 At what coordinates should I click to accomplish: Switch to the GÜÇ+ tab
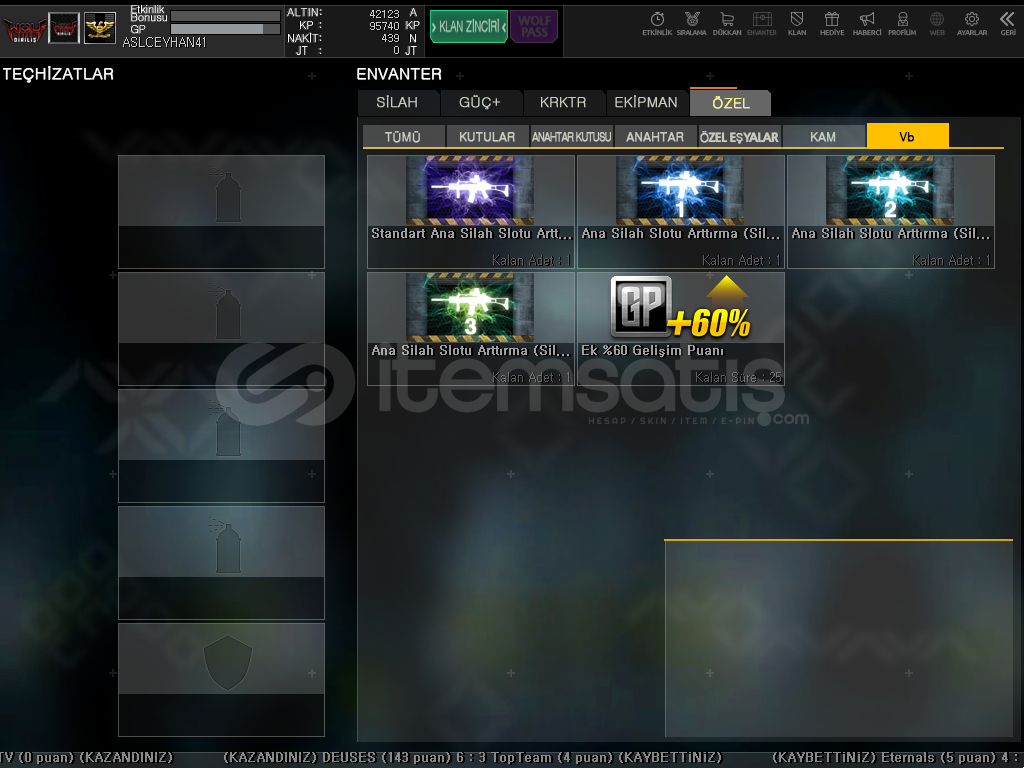click(x=479, y=103)
